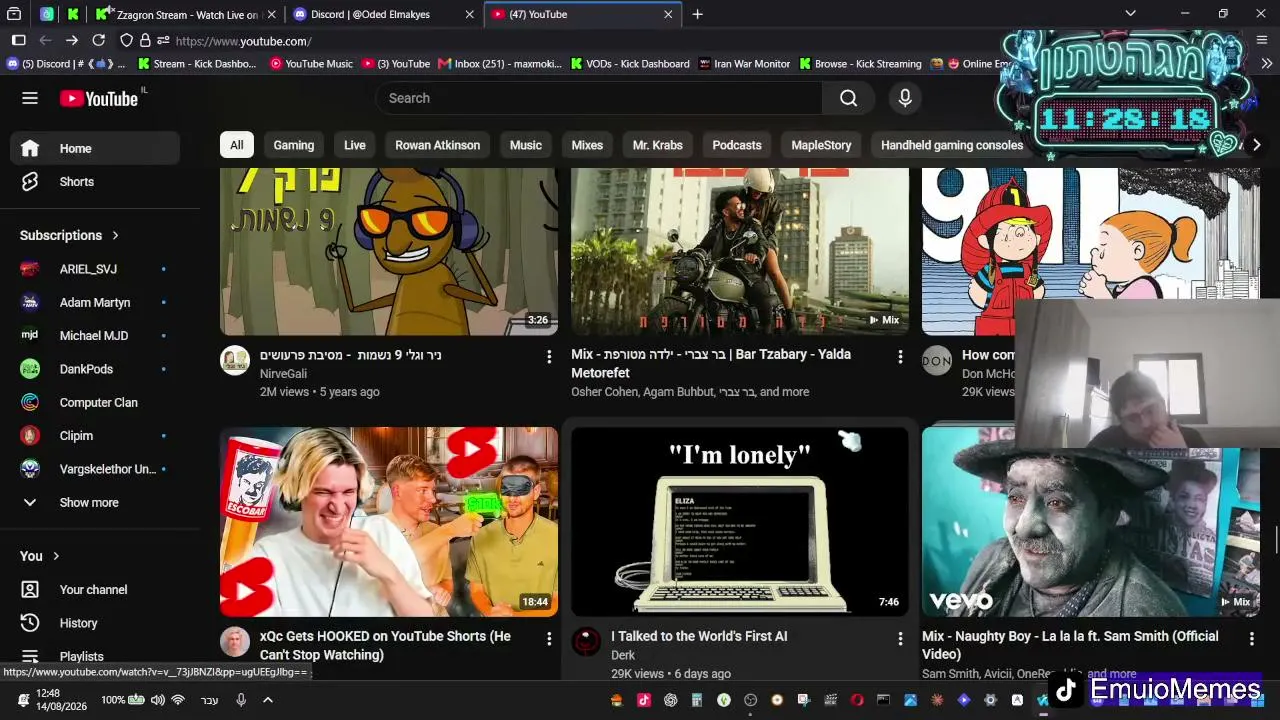Click the search magnifier button
This screenshot has height=720, width=1280.
(848, 98)
